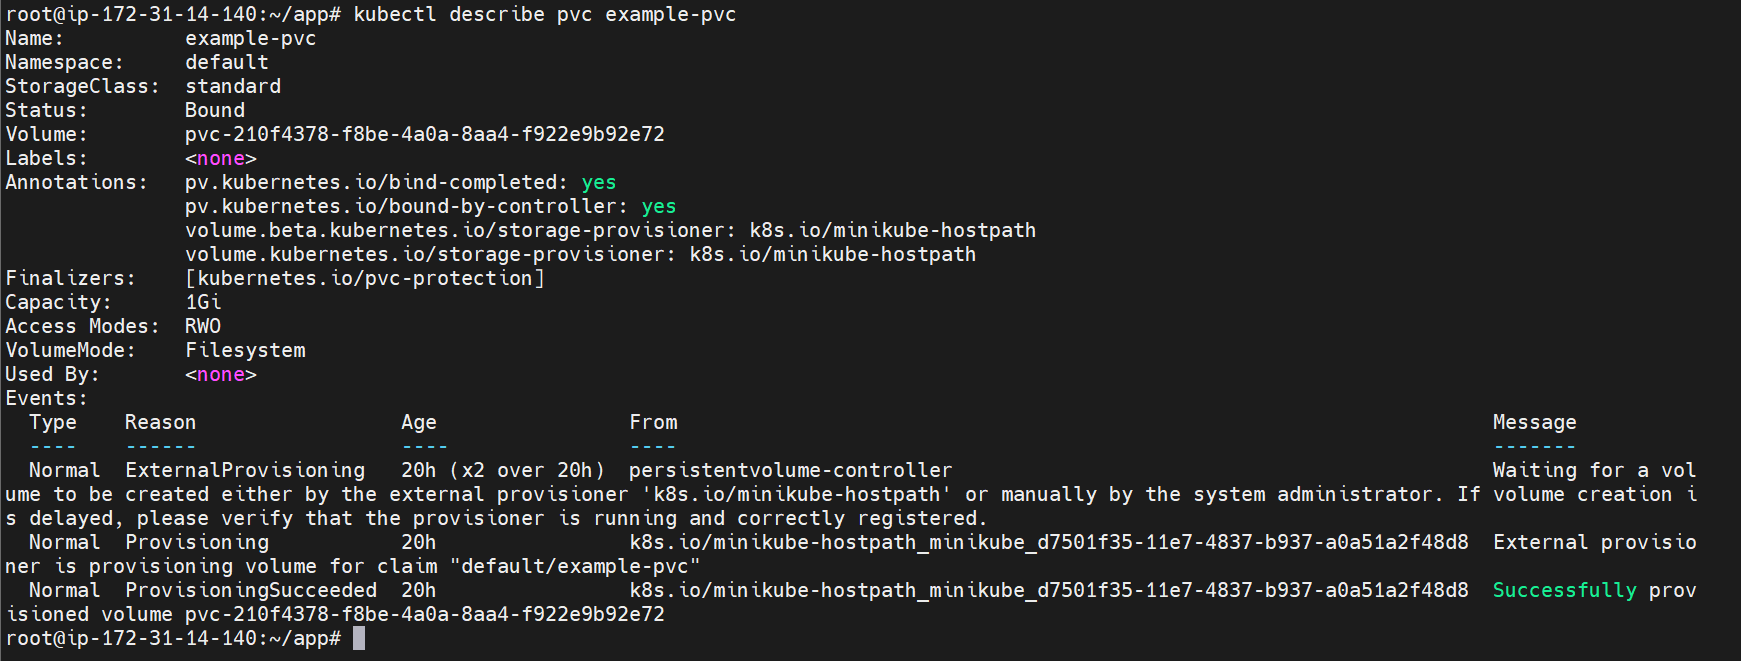Click the "RWO" access mode value
Screen dimensions: 1741x661
click(203, 326)
